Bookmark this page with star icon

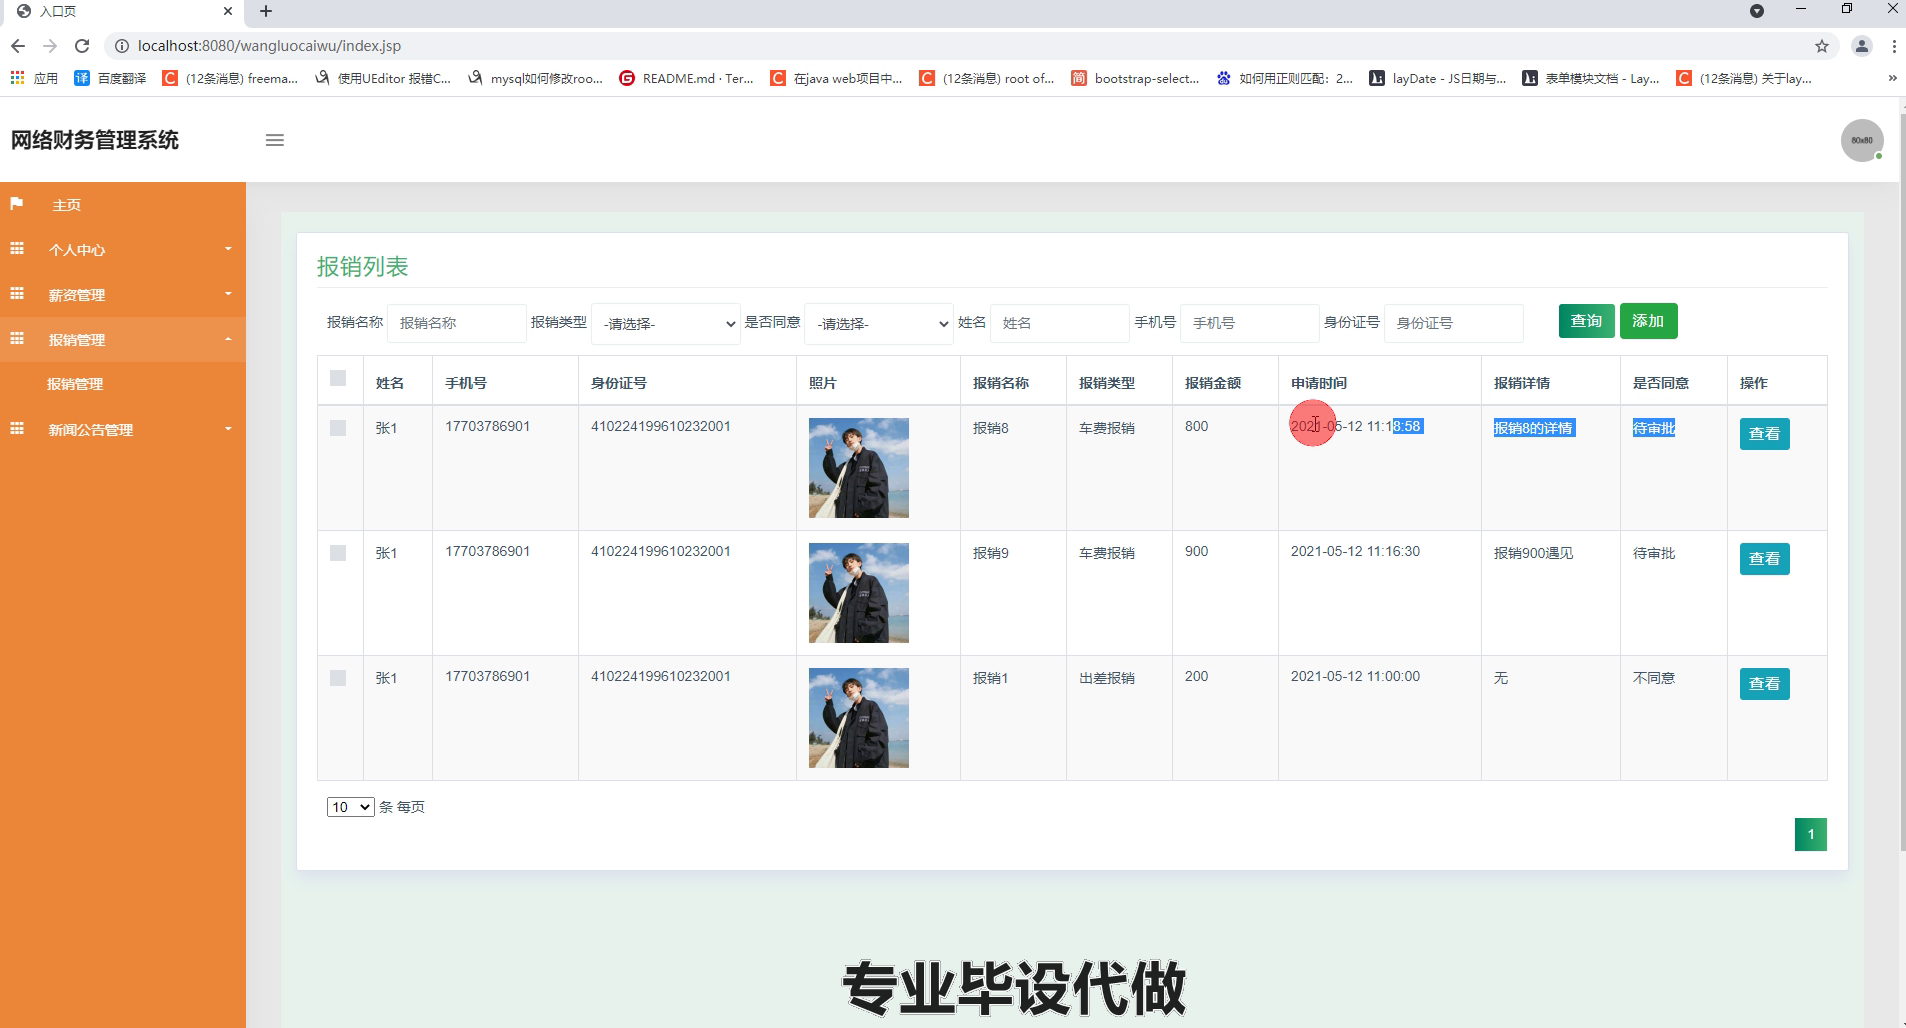tap(1822, 46)
